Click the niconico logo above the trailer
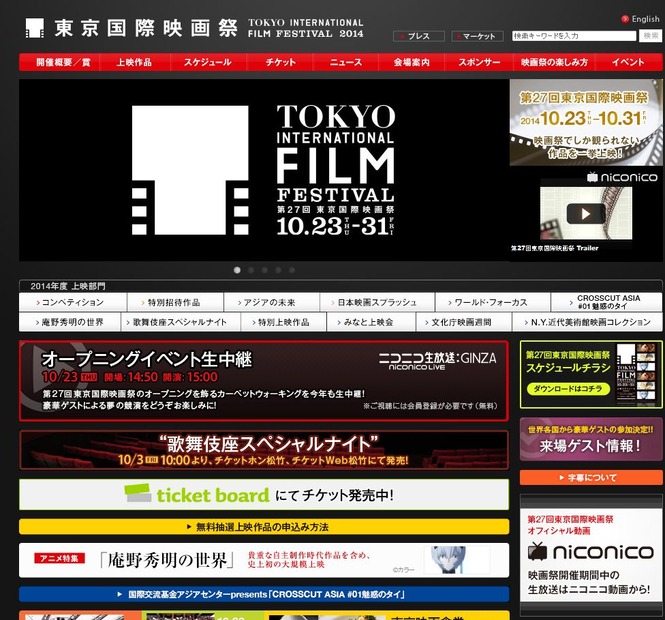 pos(622,177)
